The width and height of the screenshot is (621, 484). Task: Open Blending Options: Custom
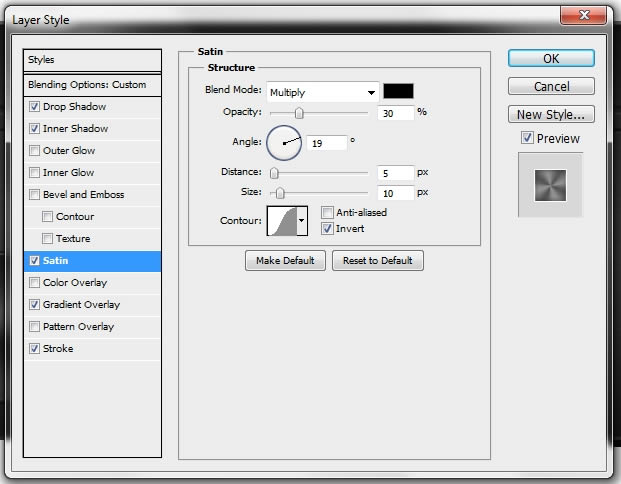tap(92, 85)
